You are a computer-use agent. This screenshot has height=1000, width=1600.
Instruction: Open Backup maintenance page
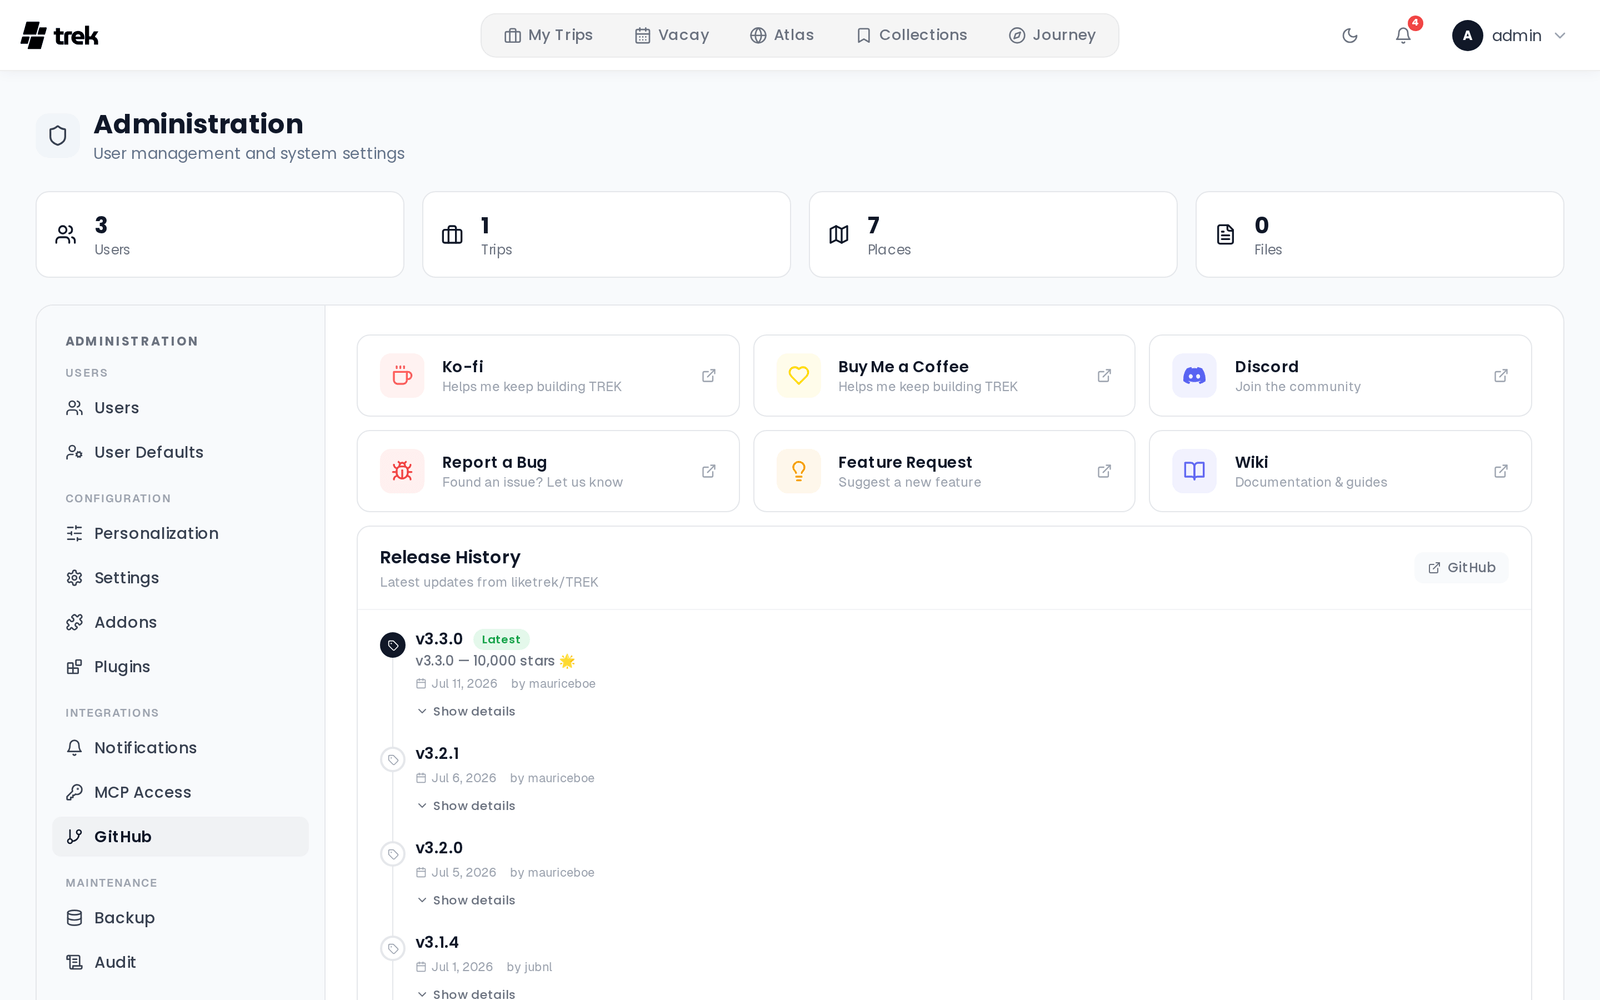coord(180,918)
